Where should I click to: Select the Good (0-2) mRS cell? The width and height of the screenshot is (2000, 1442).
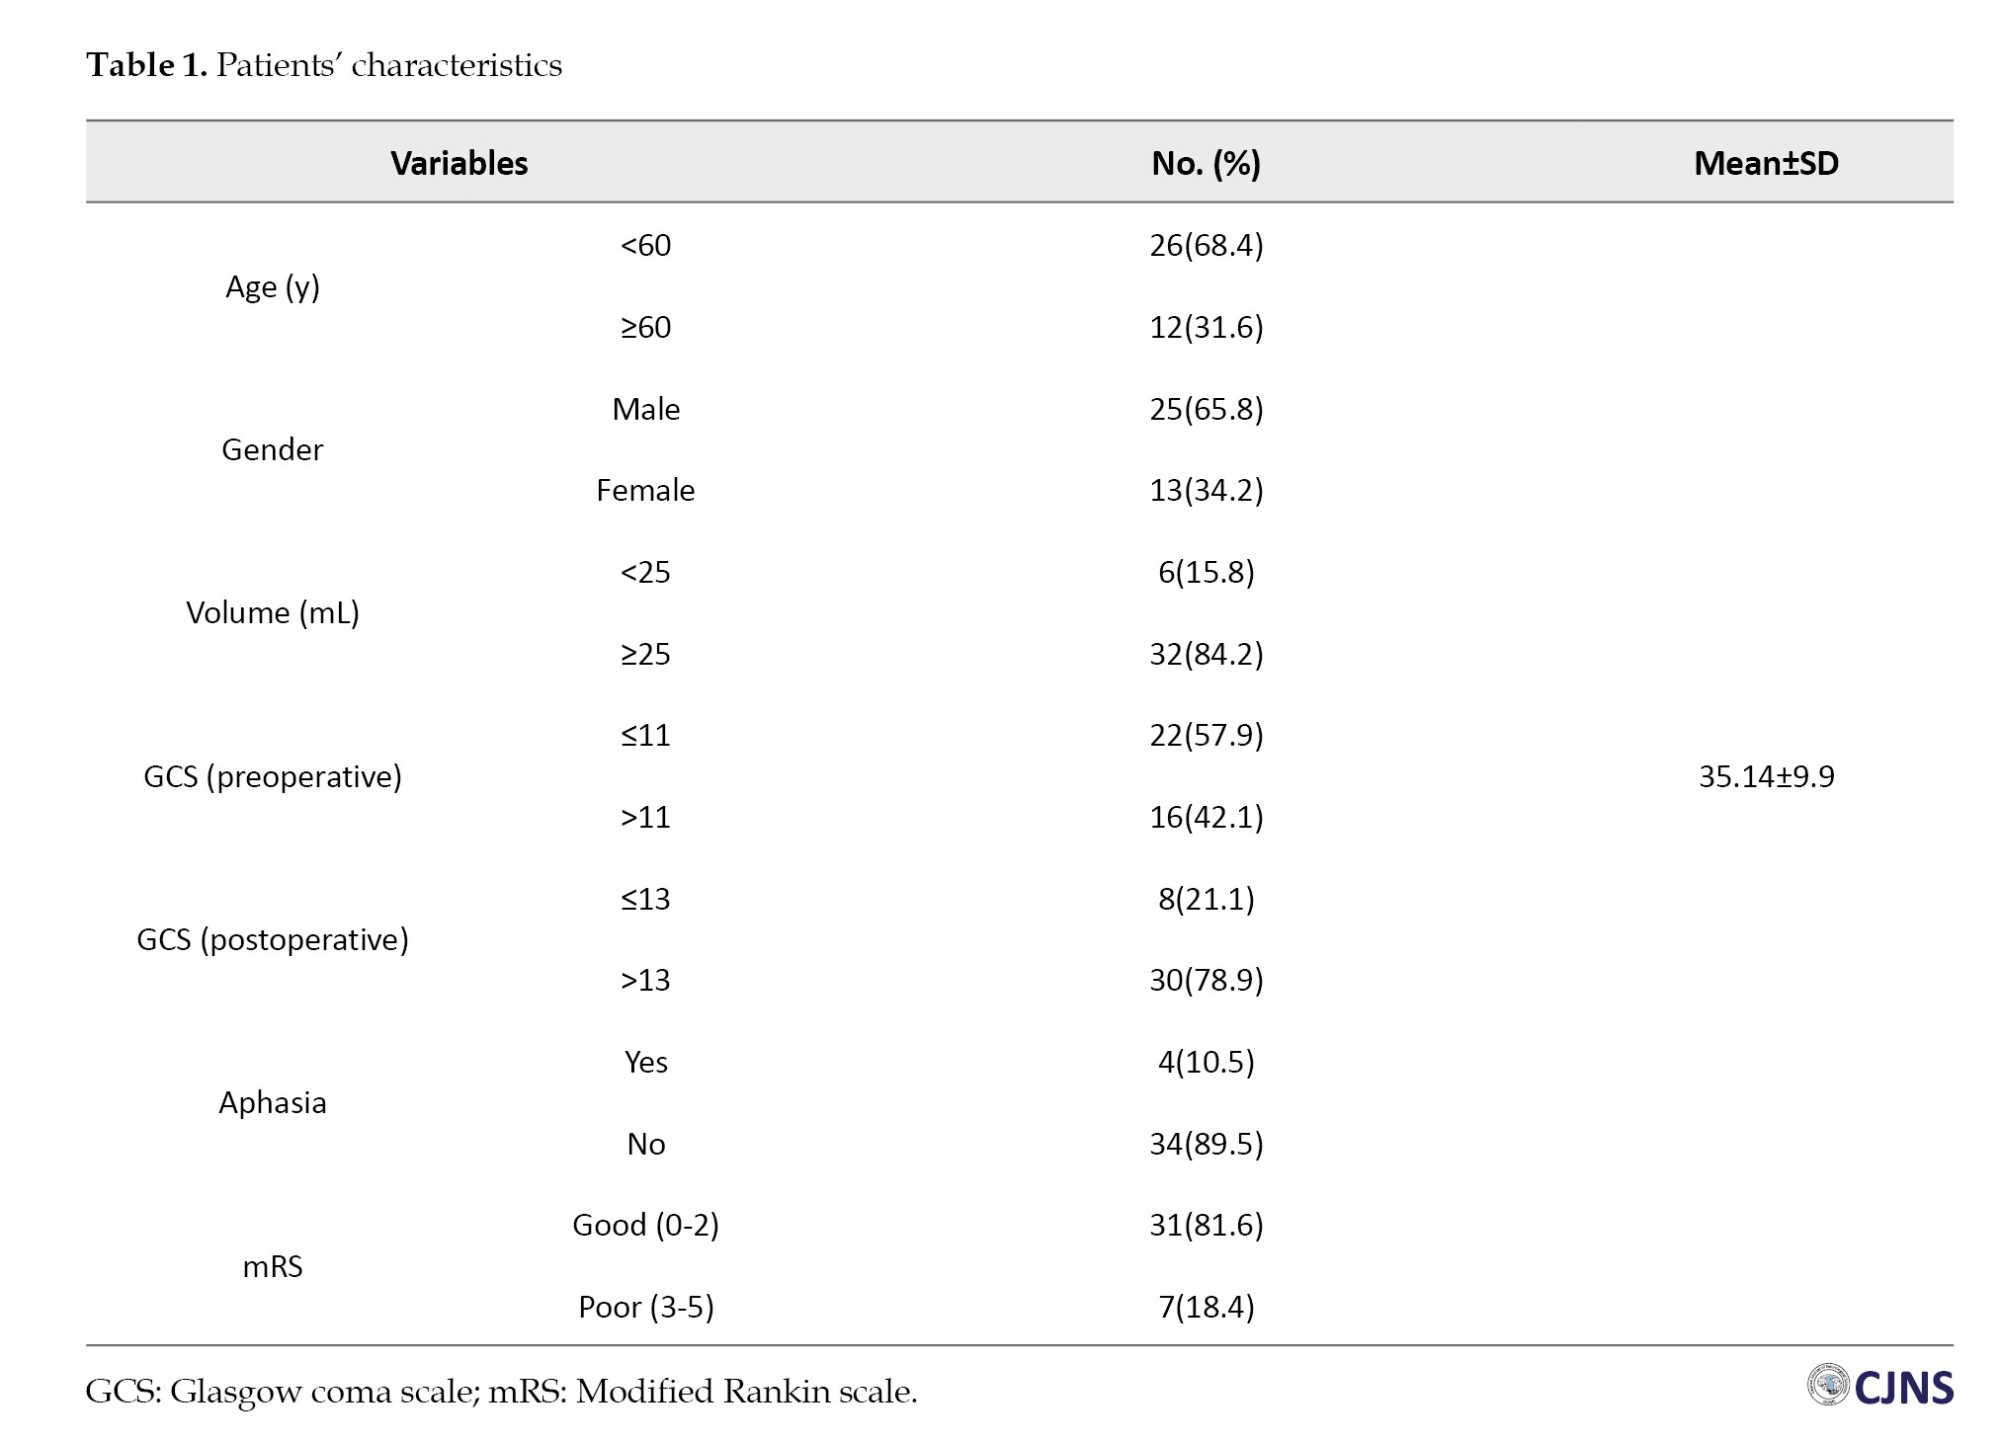pyautogui.click(x=645, y=1225)
